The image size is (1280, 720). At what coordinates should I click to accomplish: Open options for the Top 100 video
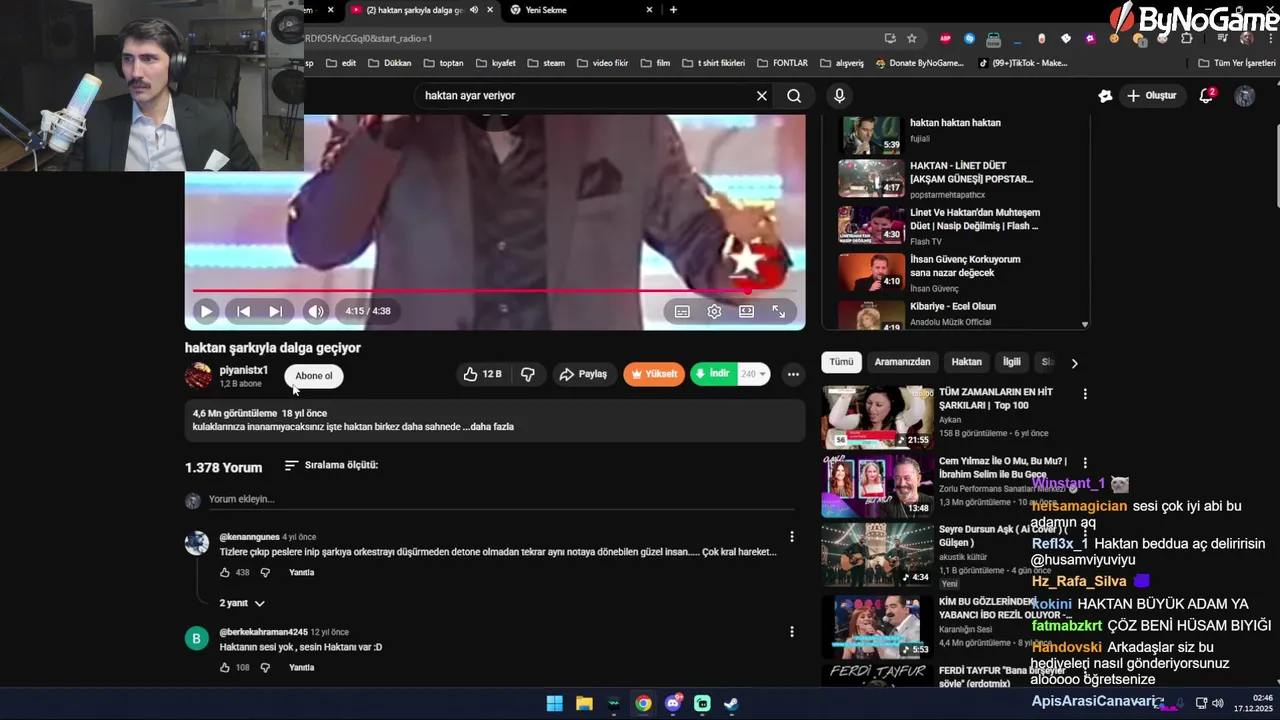(x=1085, y=394)
